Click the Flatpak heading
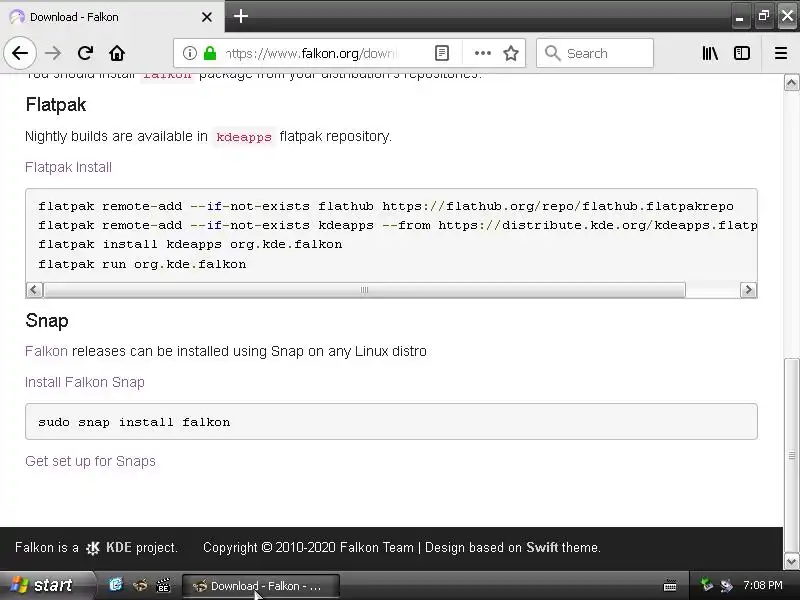Image resolution: width=800 pixels, height=600 pixels. (56, 105)
